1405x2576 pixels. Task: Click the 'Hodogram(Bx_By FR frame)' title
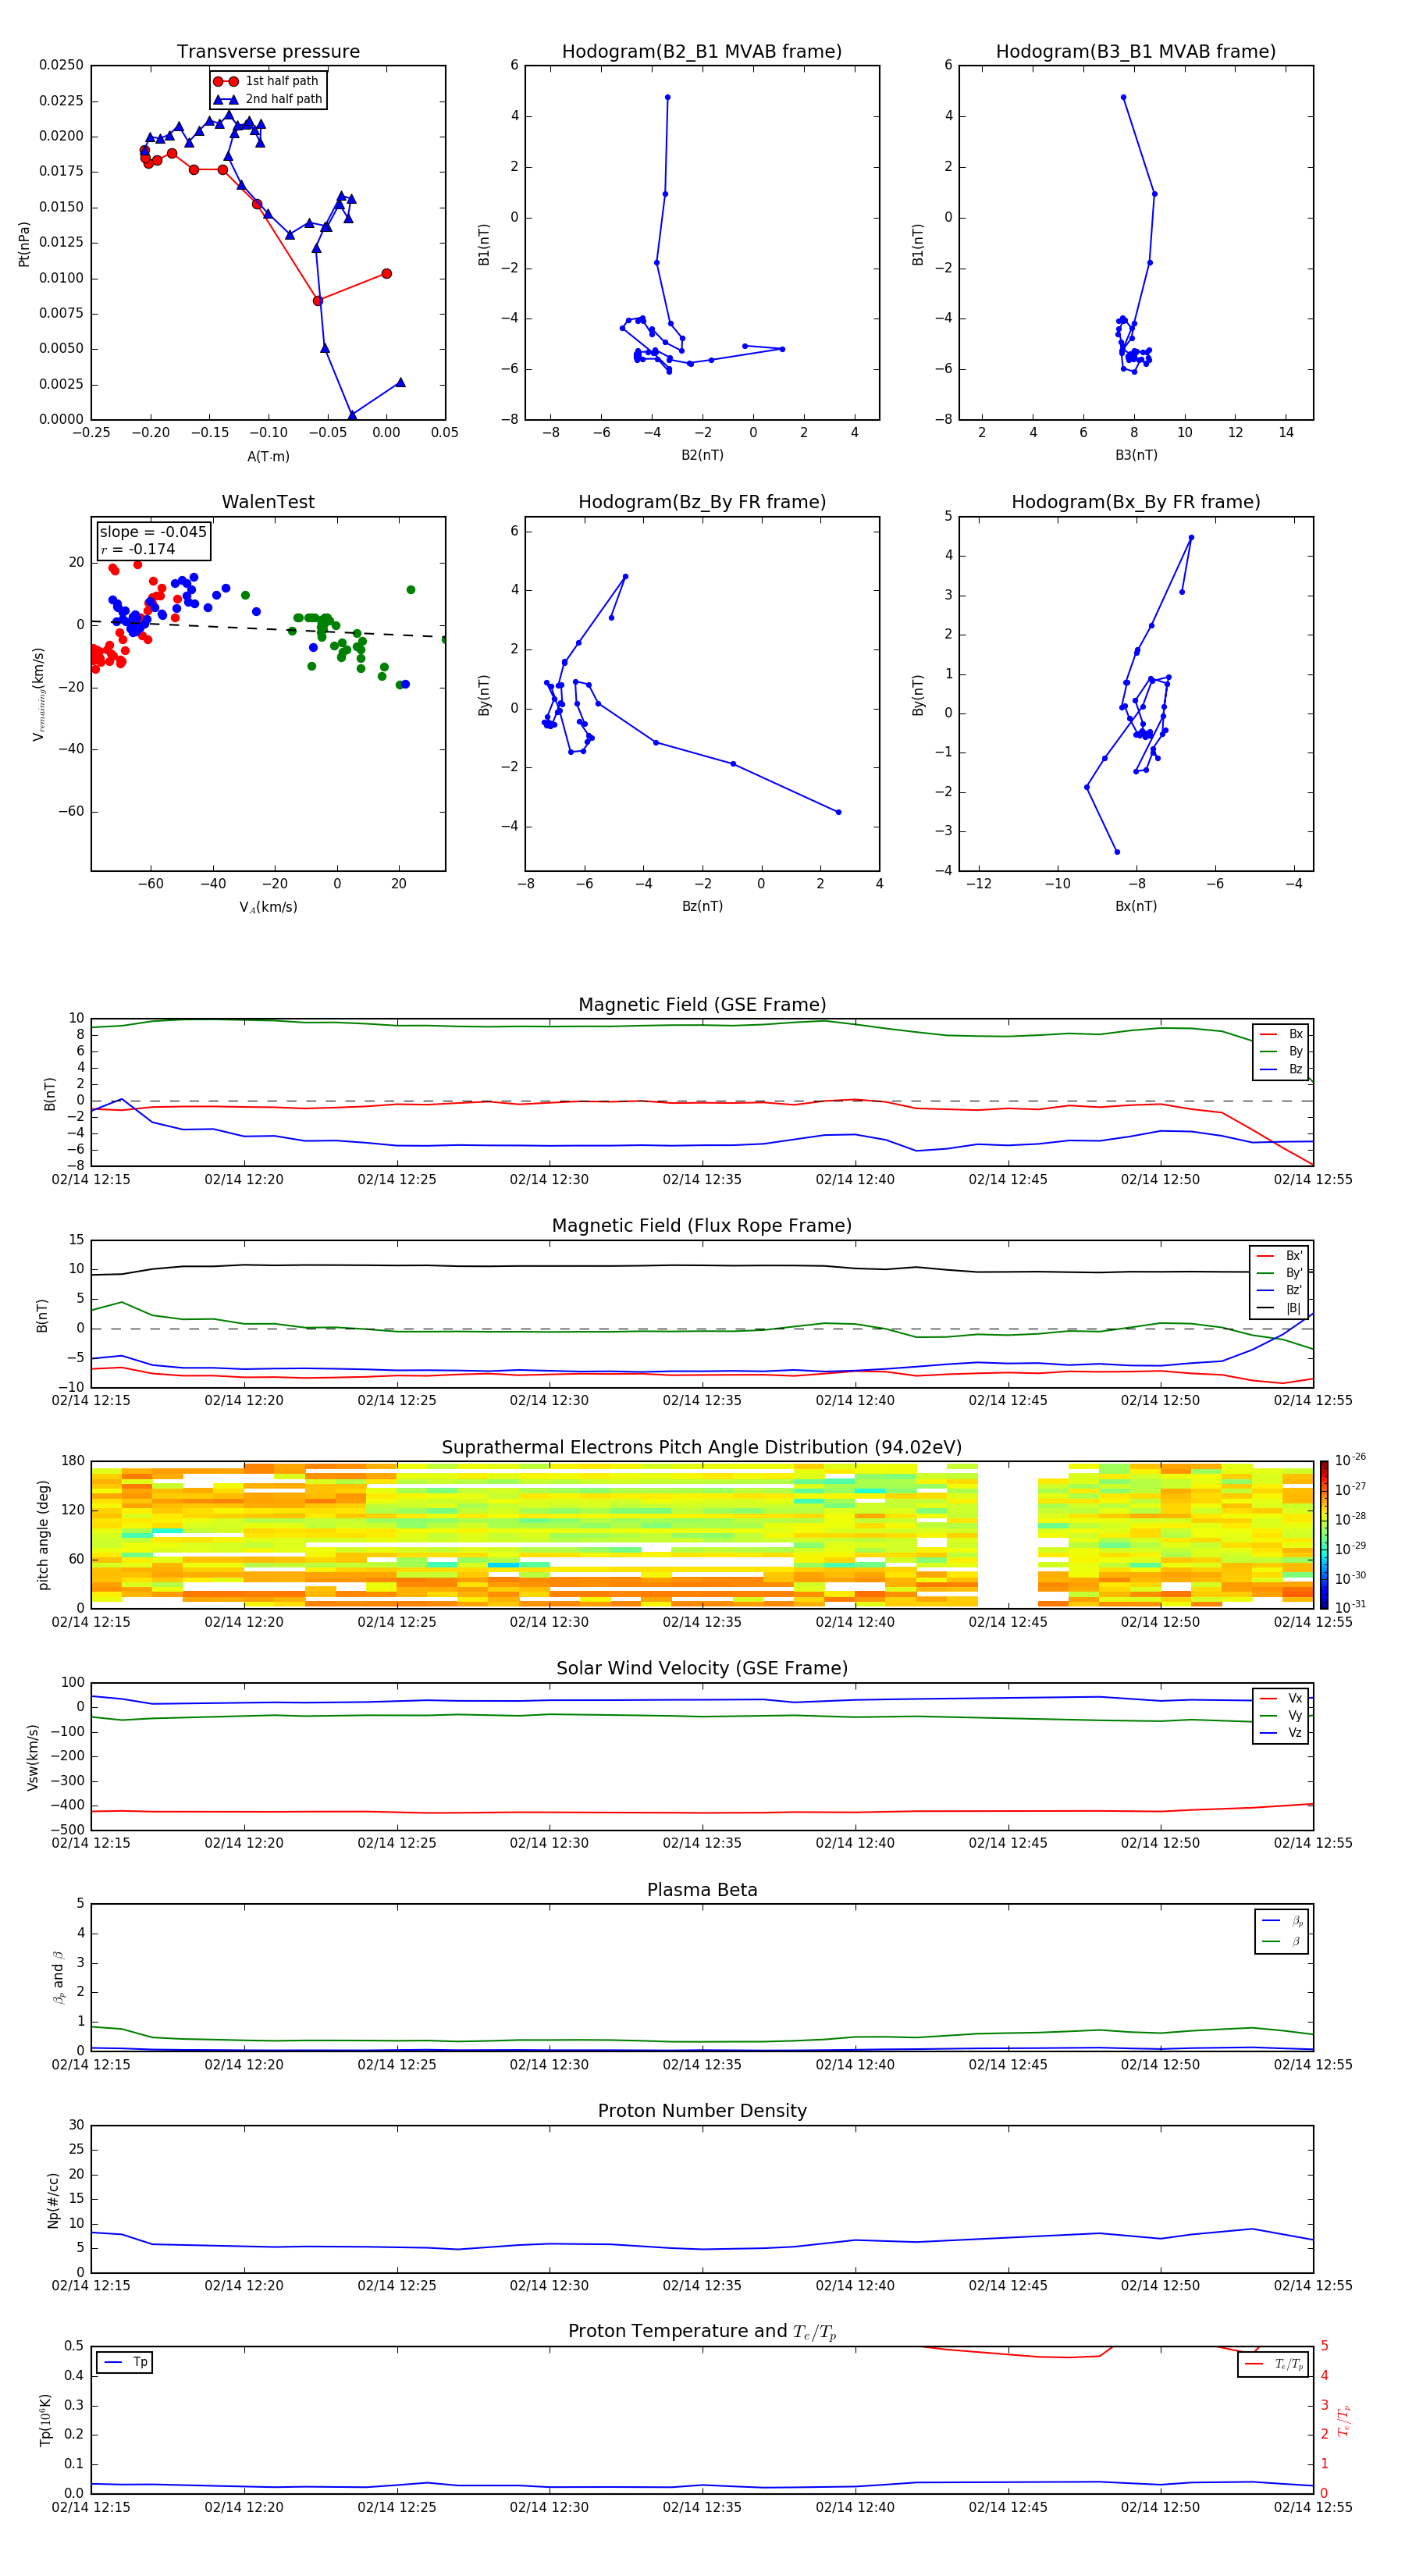pyautogui.click(x=1136, y=502)
